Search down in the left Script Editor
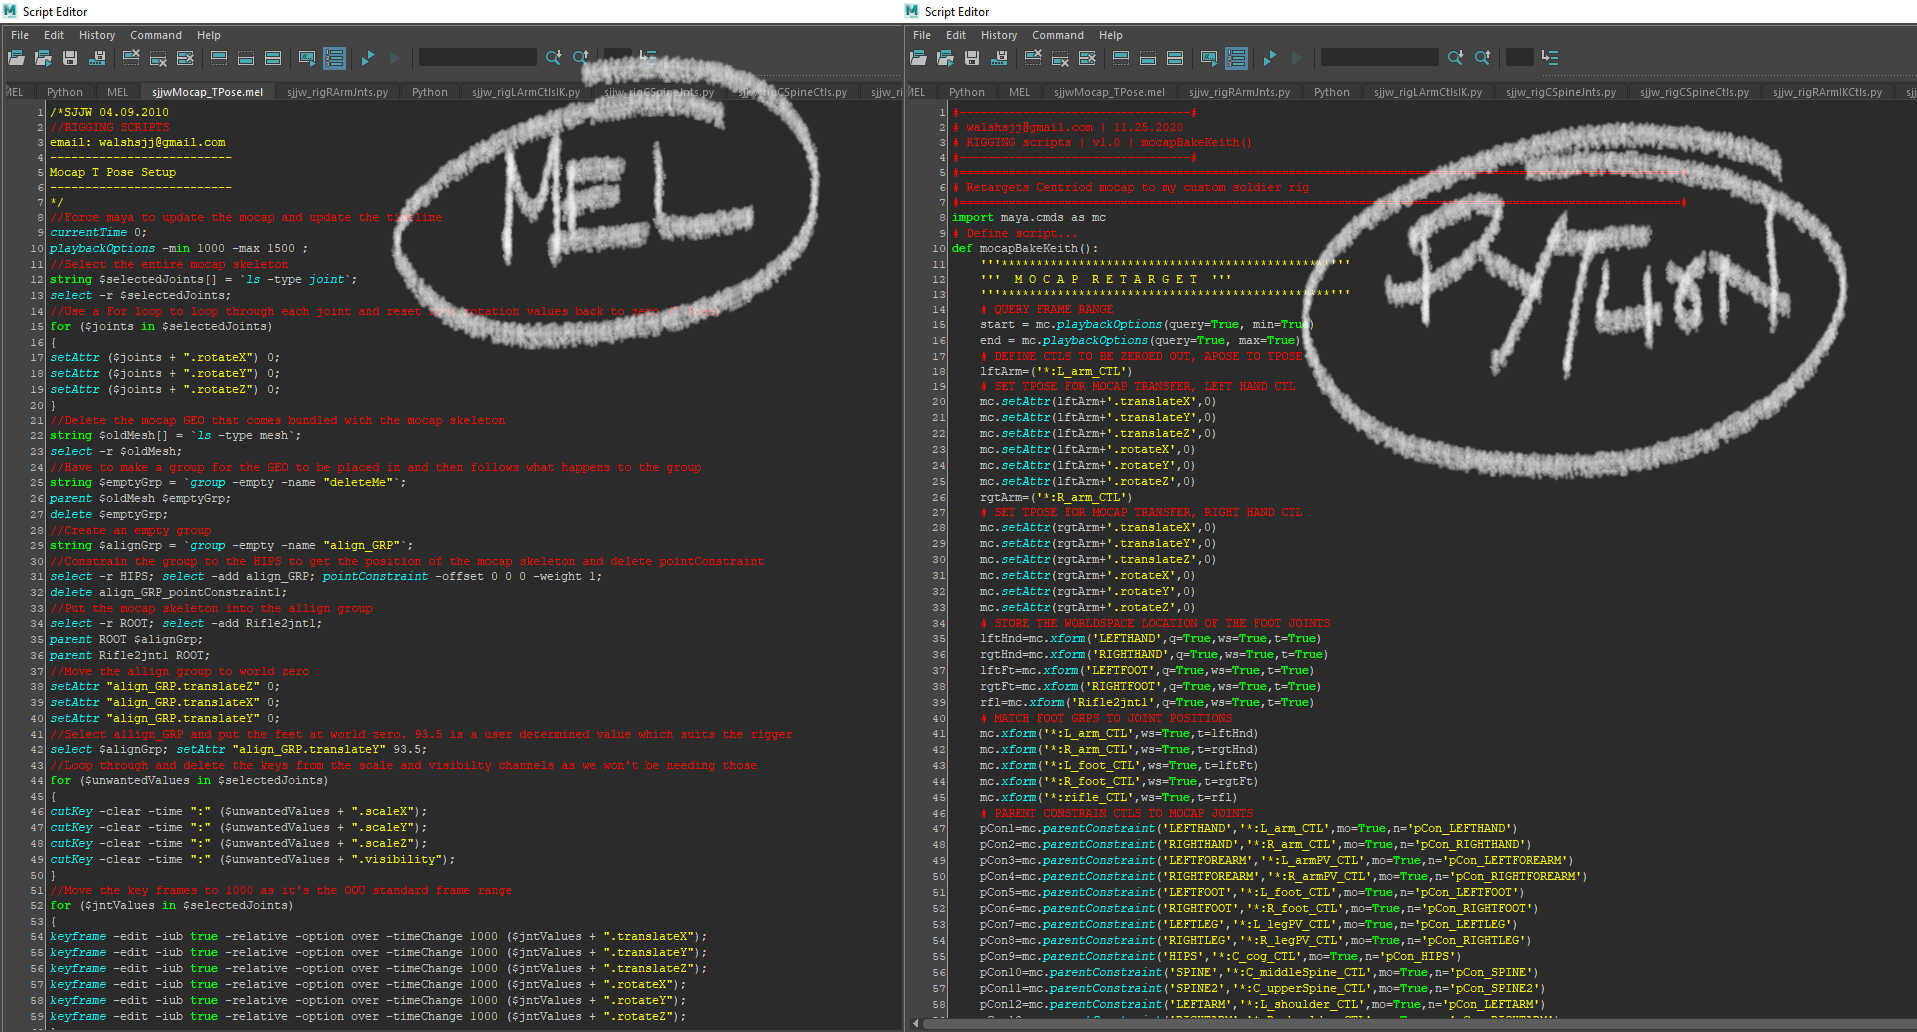 coord(553,58)
